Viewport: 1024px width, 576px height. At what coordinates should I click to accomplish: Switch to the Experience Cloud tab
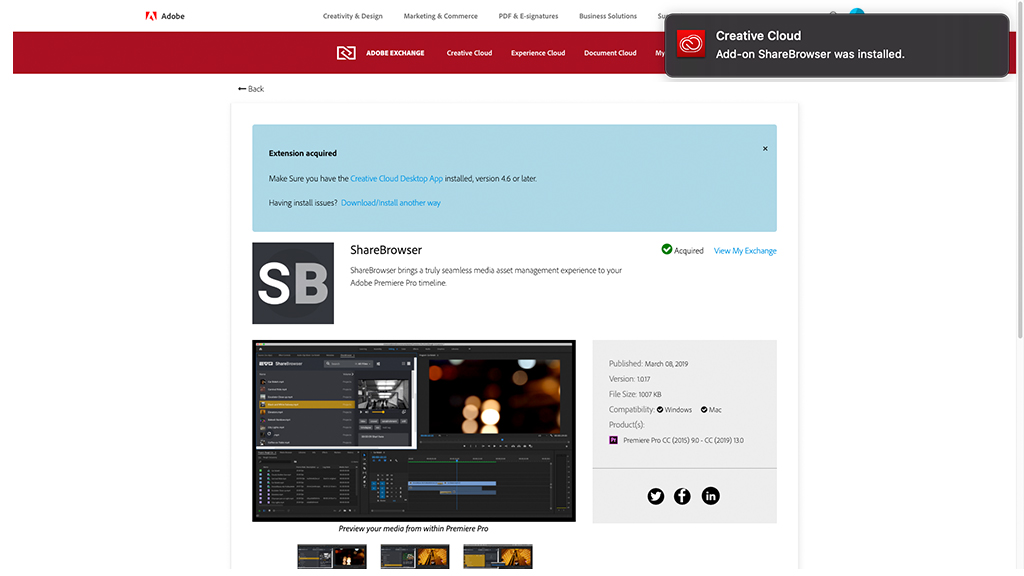tap(537, 53)
